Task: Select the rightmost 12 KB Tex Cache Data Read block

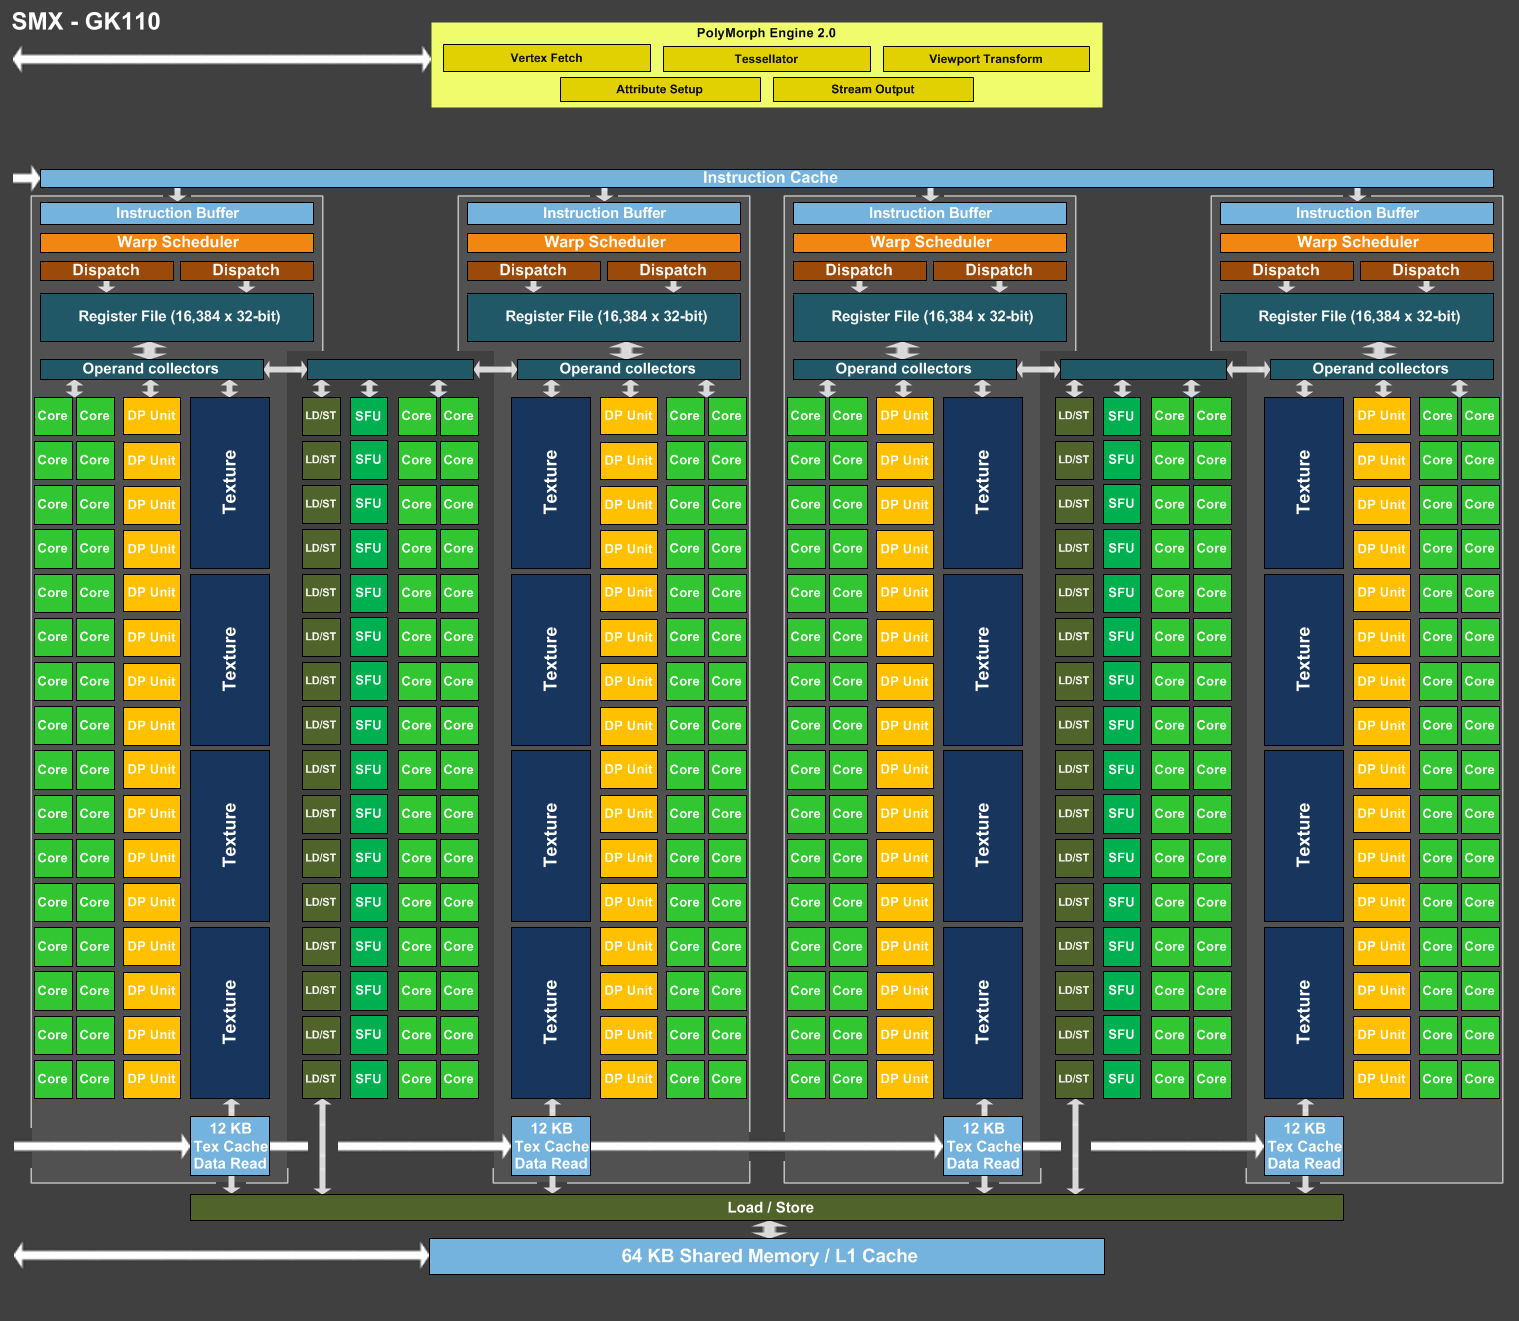Action: click(x=1304, y=1146)
